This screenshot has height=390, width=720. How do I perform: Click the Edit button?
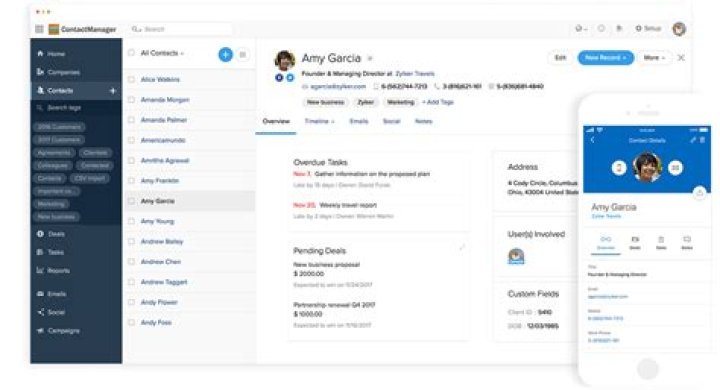pyautogui.click(x=560, y=57)
